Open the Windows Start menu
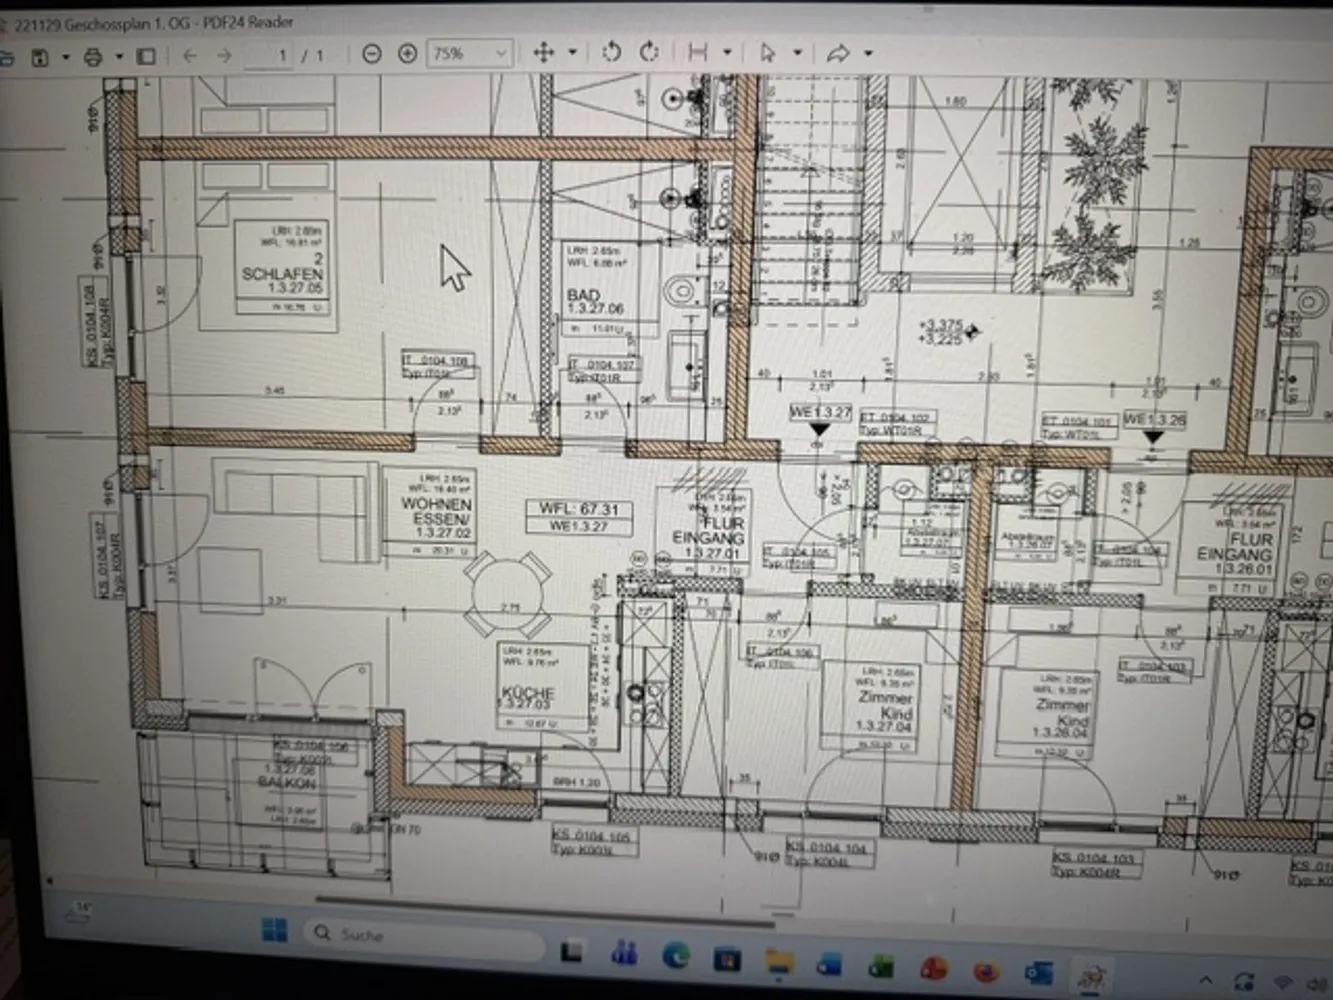Viewport: 1333px width, 1000px height. (x=273, y=931)
